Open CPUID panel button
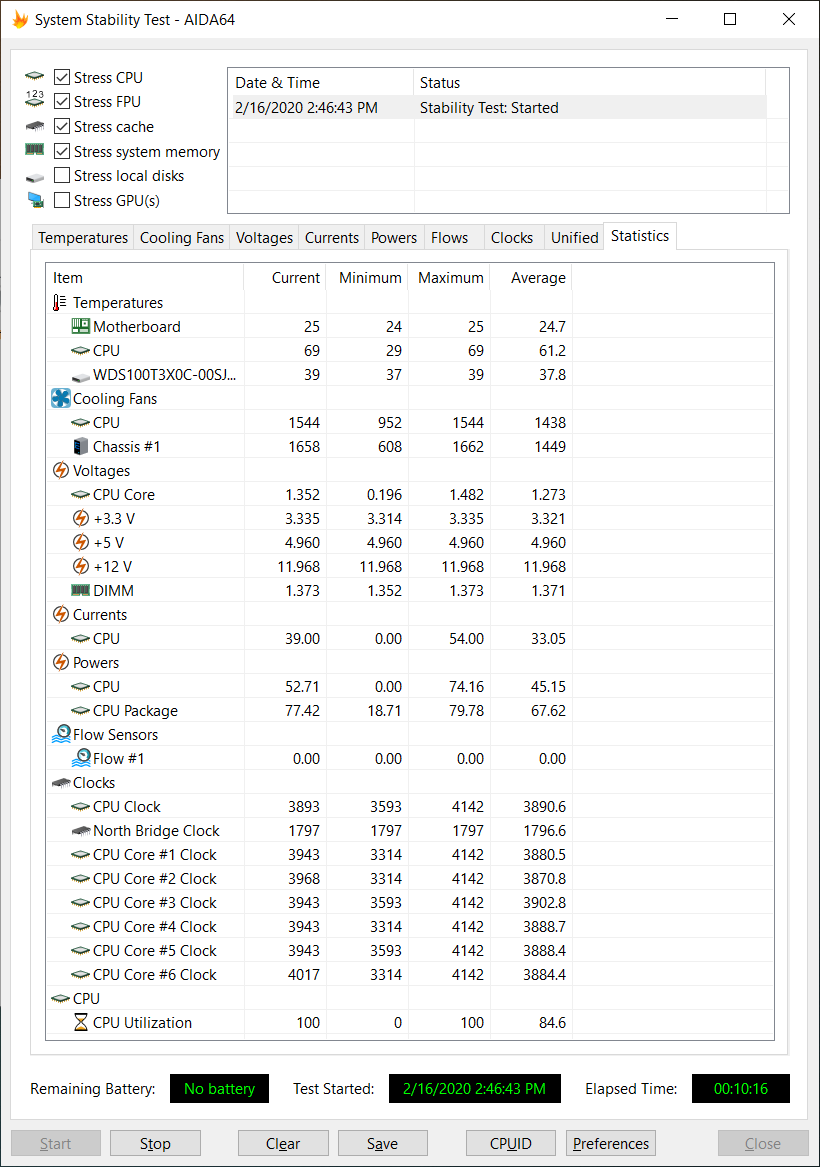This screenshot has width=820, height=1167. pos(510,1143)
